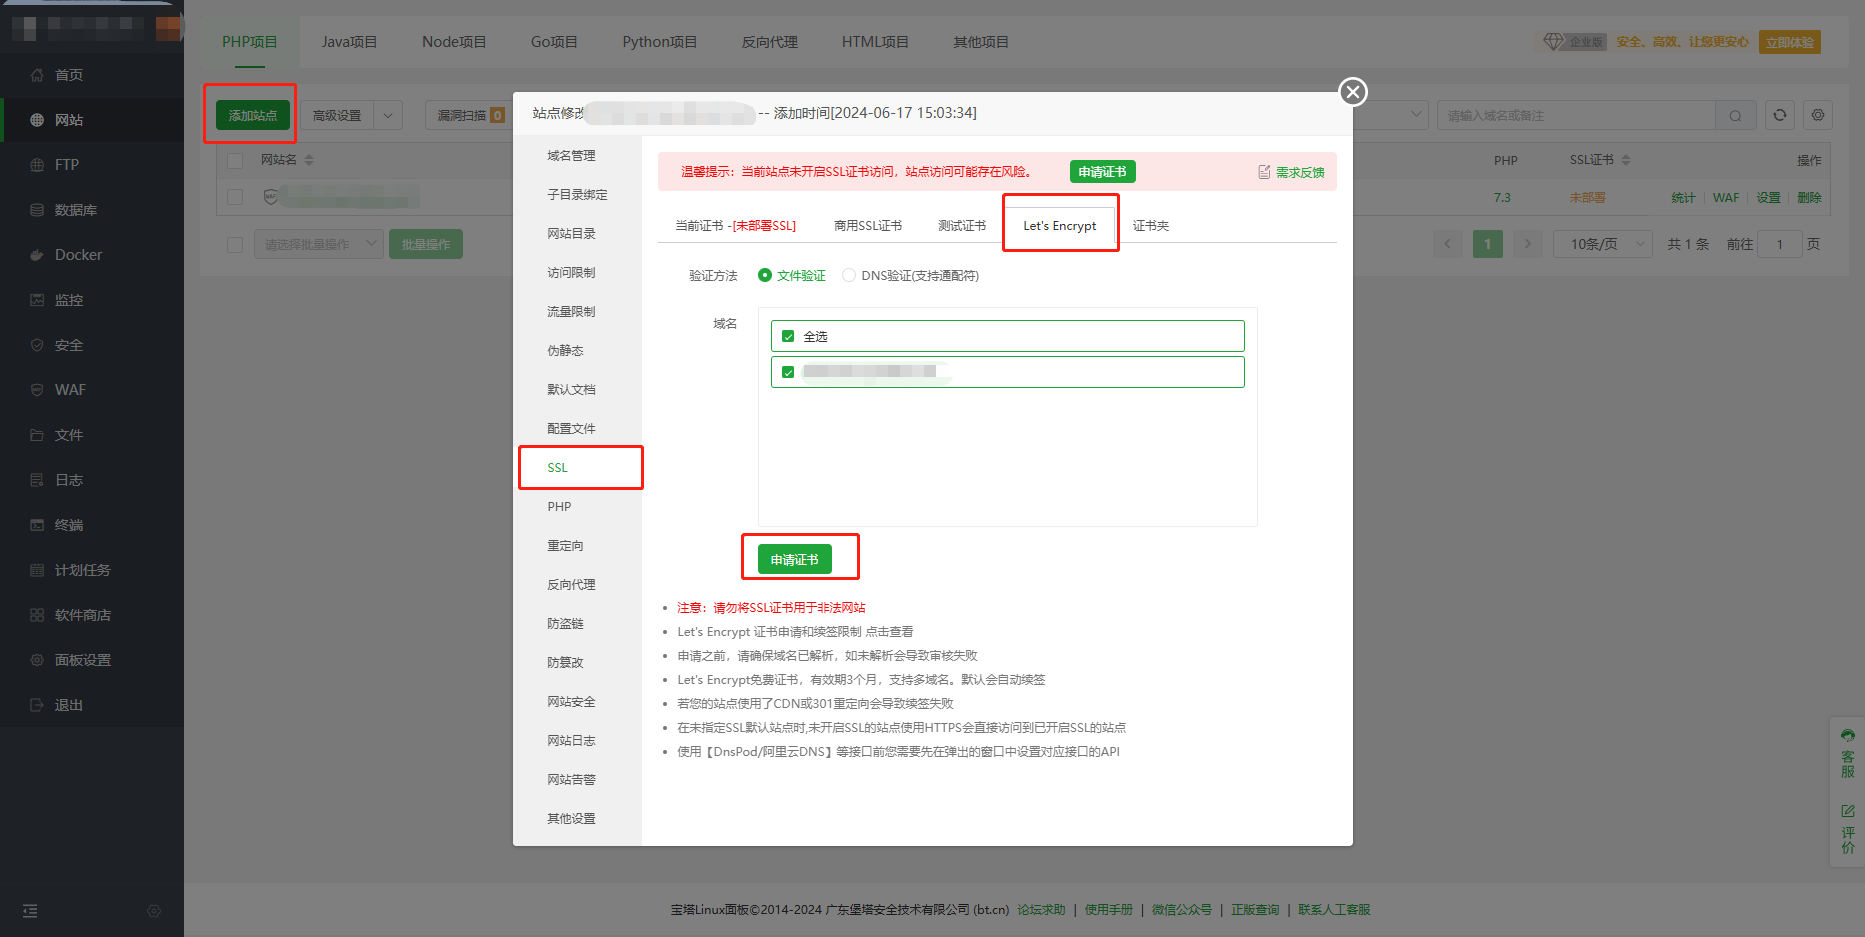Click the add site button
Image resolution: width=1865 pixels, height=937 pixels.
click(x=252, y=116)
